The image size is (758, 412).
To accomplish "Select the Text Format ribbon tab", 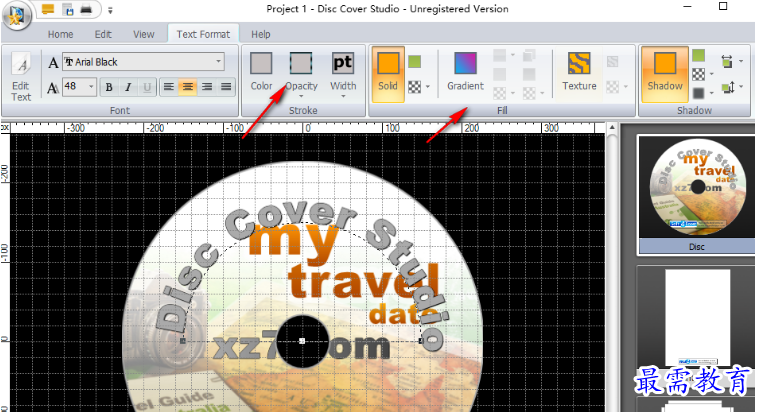I will point(203,34).
